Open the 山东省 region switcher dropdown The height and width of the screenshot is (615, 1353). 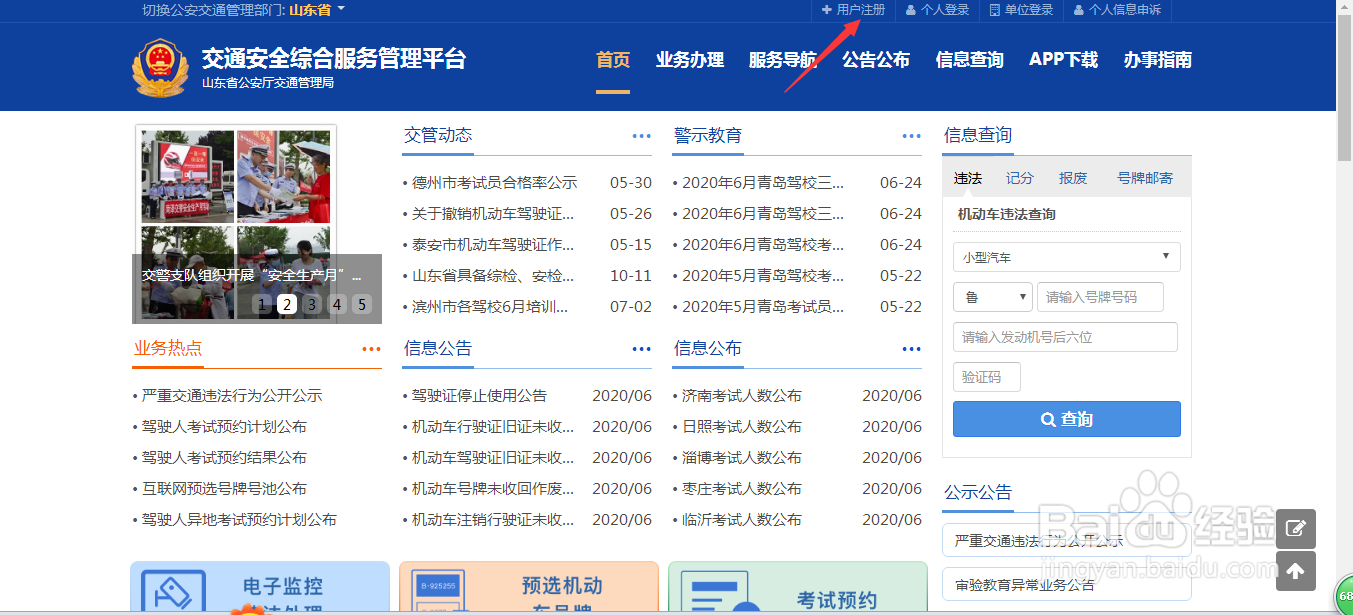pos(311,10)
